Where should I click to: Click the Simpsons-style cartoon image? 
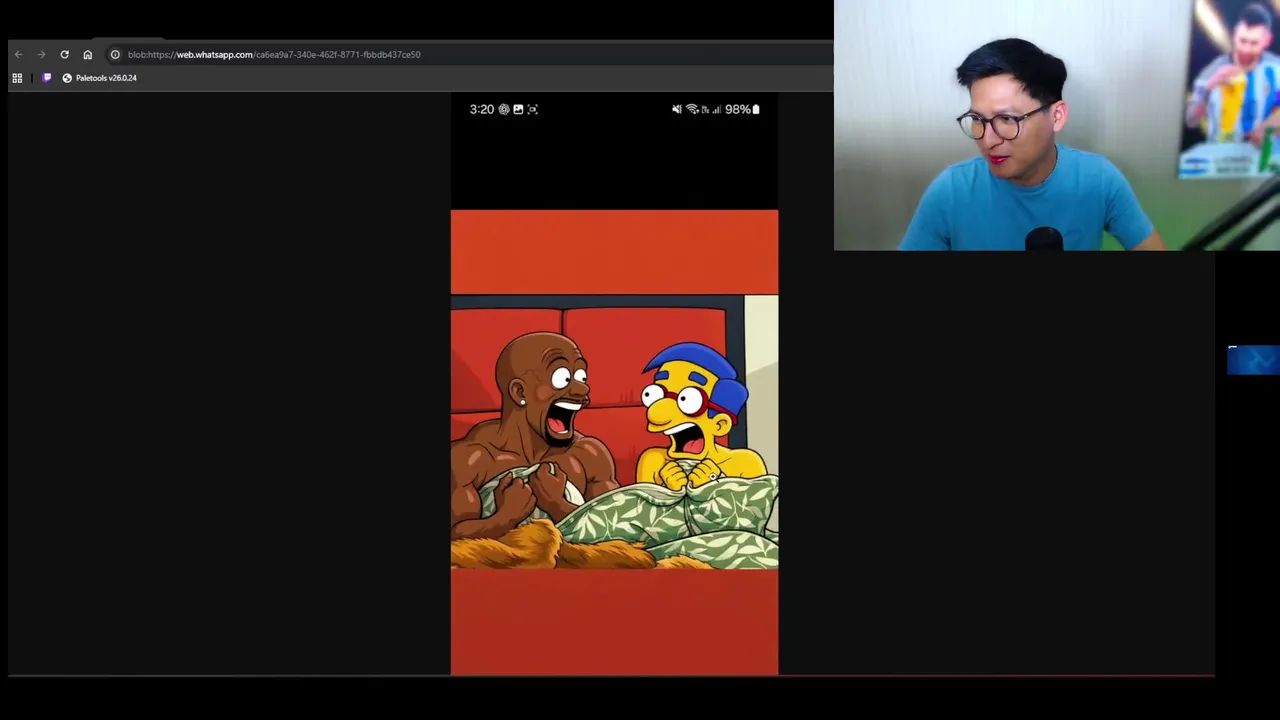(x=614, y=432)
